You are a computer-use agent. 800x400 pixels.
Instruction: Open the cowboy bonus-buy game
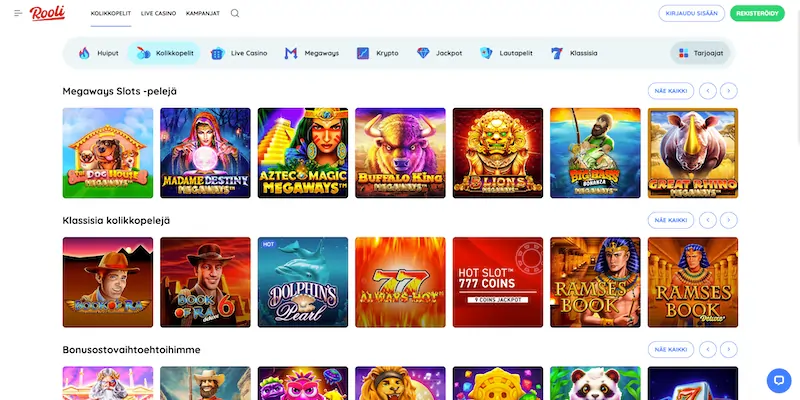coord(205,383)
